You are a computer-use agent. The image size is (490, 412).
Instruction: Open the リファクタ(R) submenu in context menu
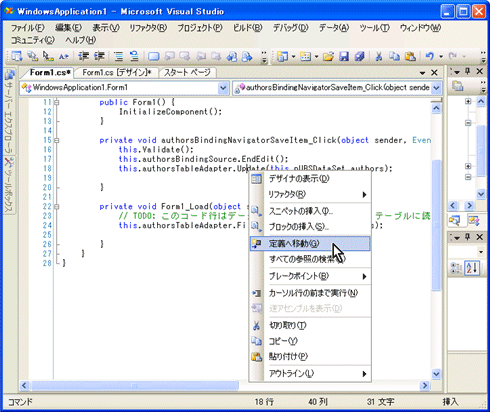point(310,194)
